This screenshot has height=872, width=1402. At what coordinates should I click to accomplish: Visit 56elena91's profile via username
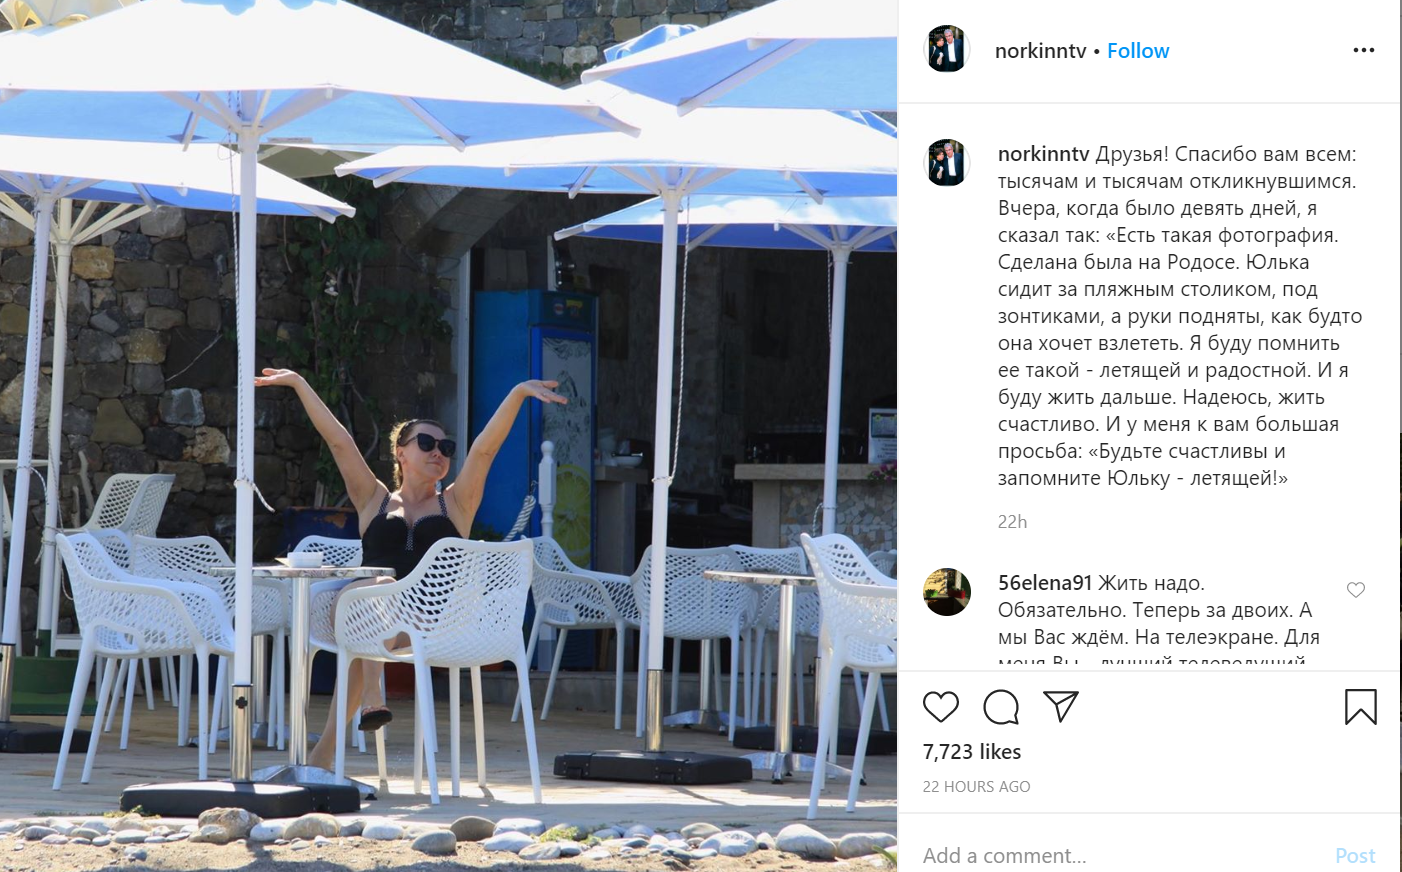pyautogui.click(x=1045, y=583)
